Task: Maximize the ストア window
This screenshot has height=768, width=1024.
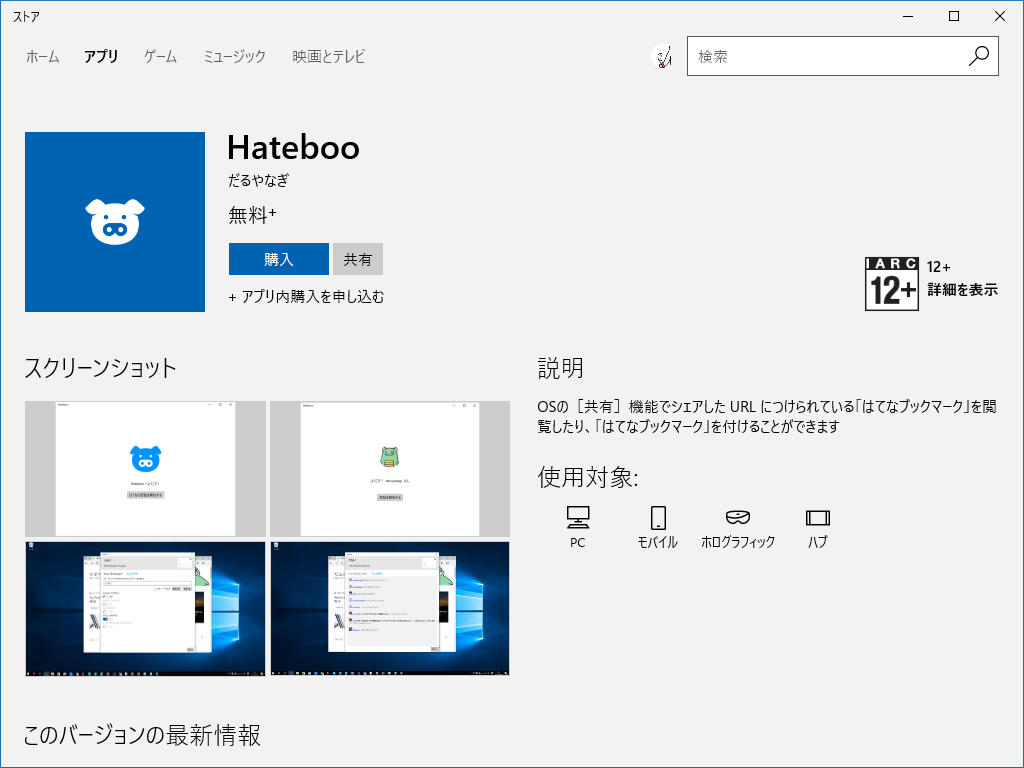Action: 953,16
